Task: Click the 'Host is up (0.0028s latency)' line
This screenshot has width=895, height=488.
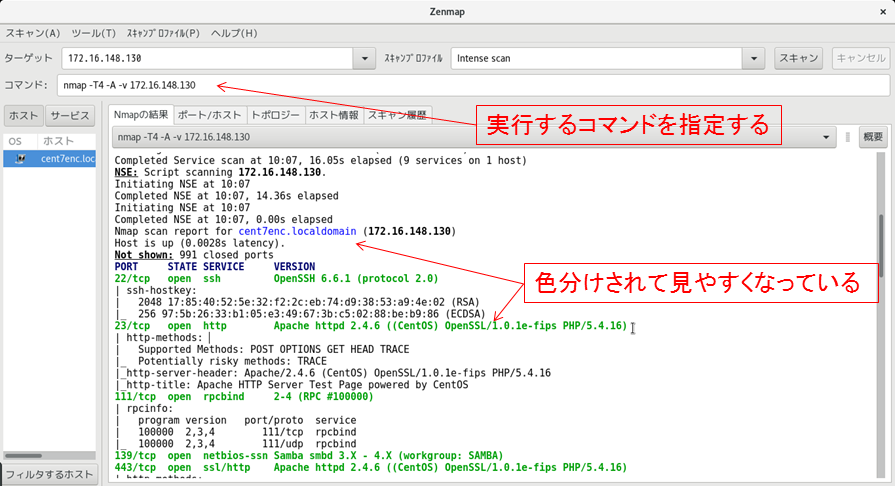Action: 200,243
